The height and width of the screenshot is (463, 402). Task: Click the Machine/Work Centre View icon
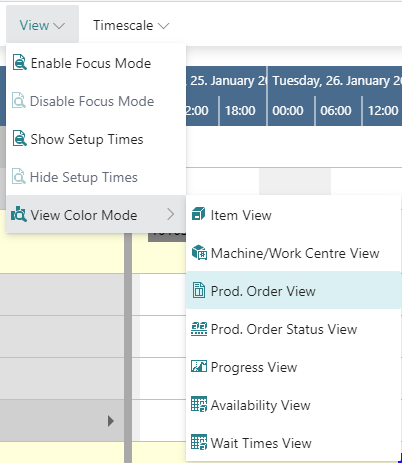tap(199, 253)
